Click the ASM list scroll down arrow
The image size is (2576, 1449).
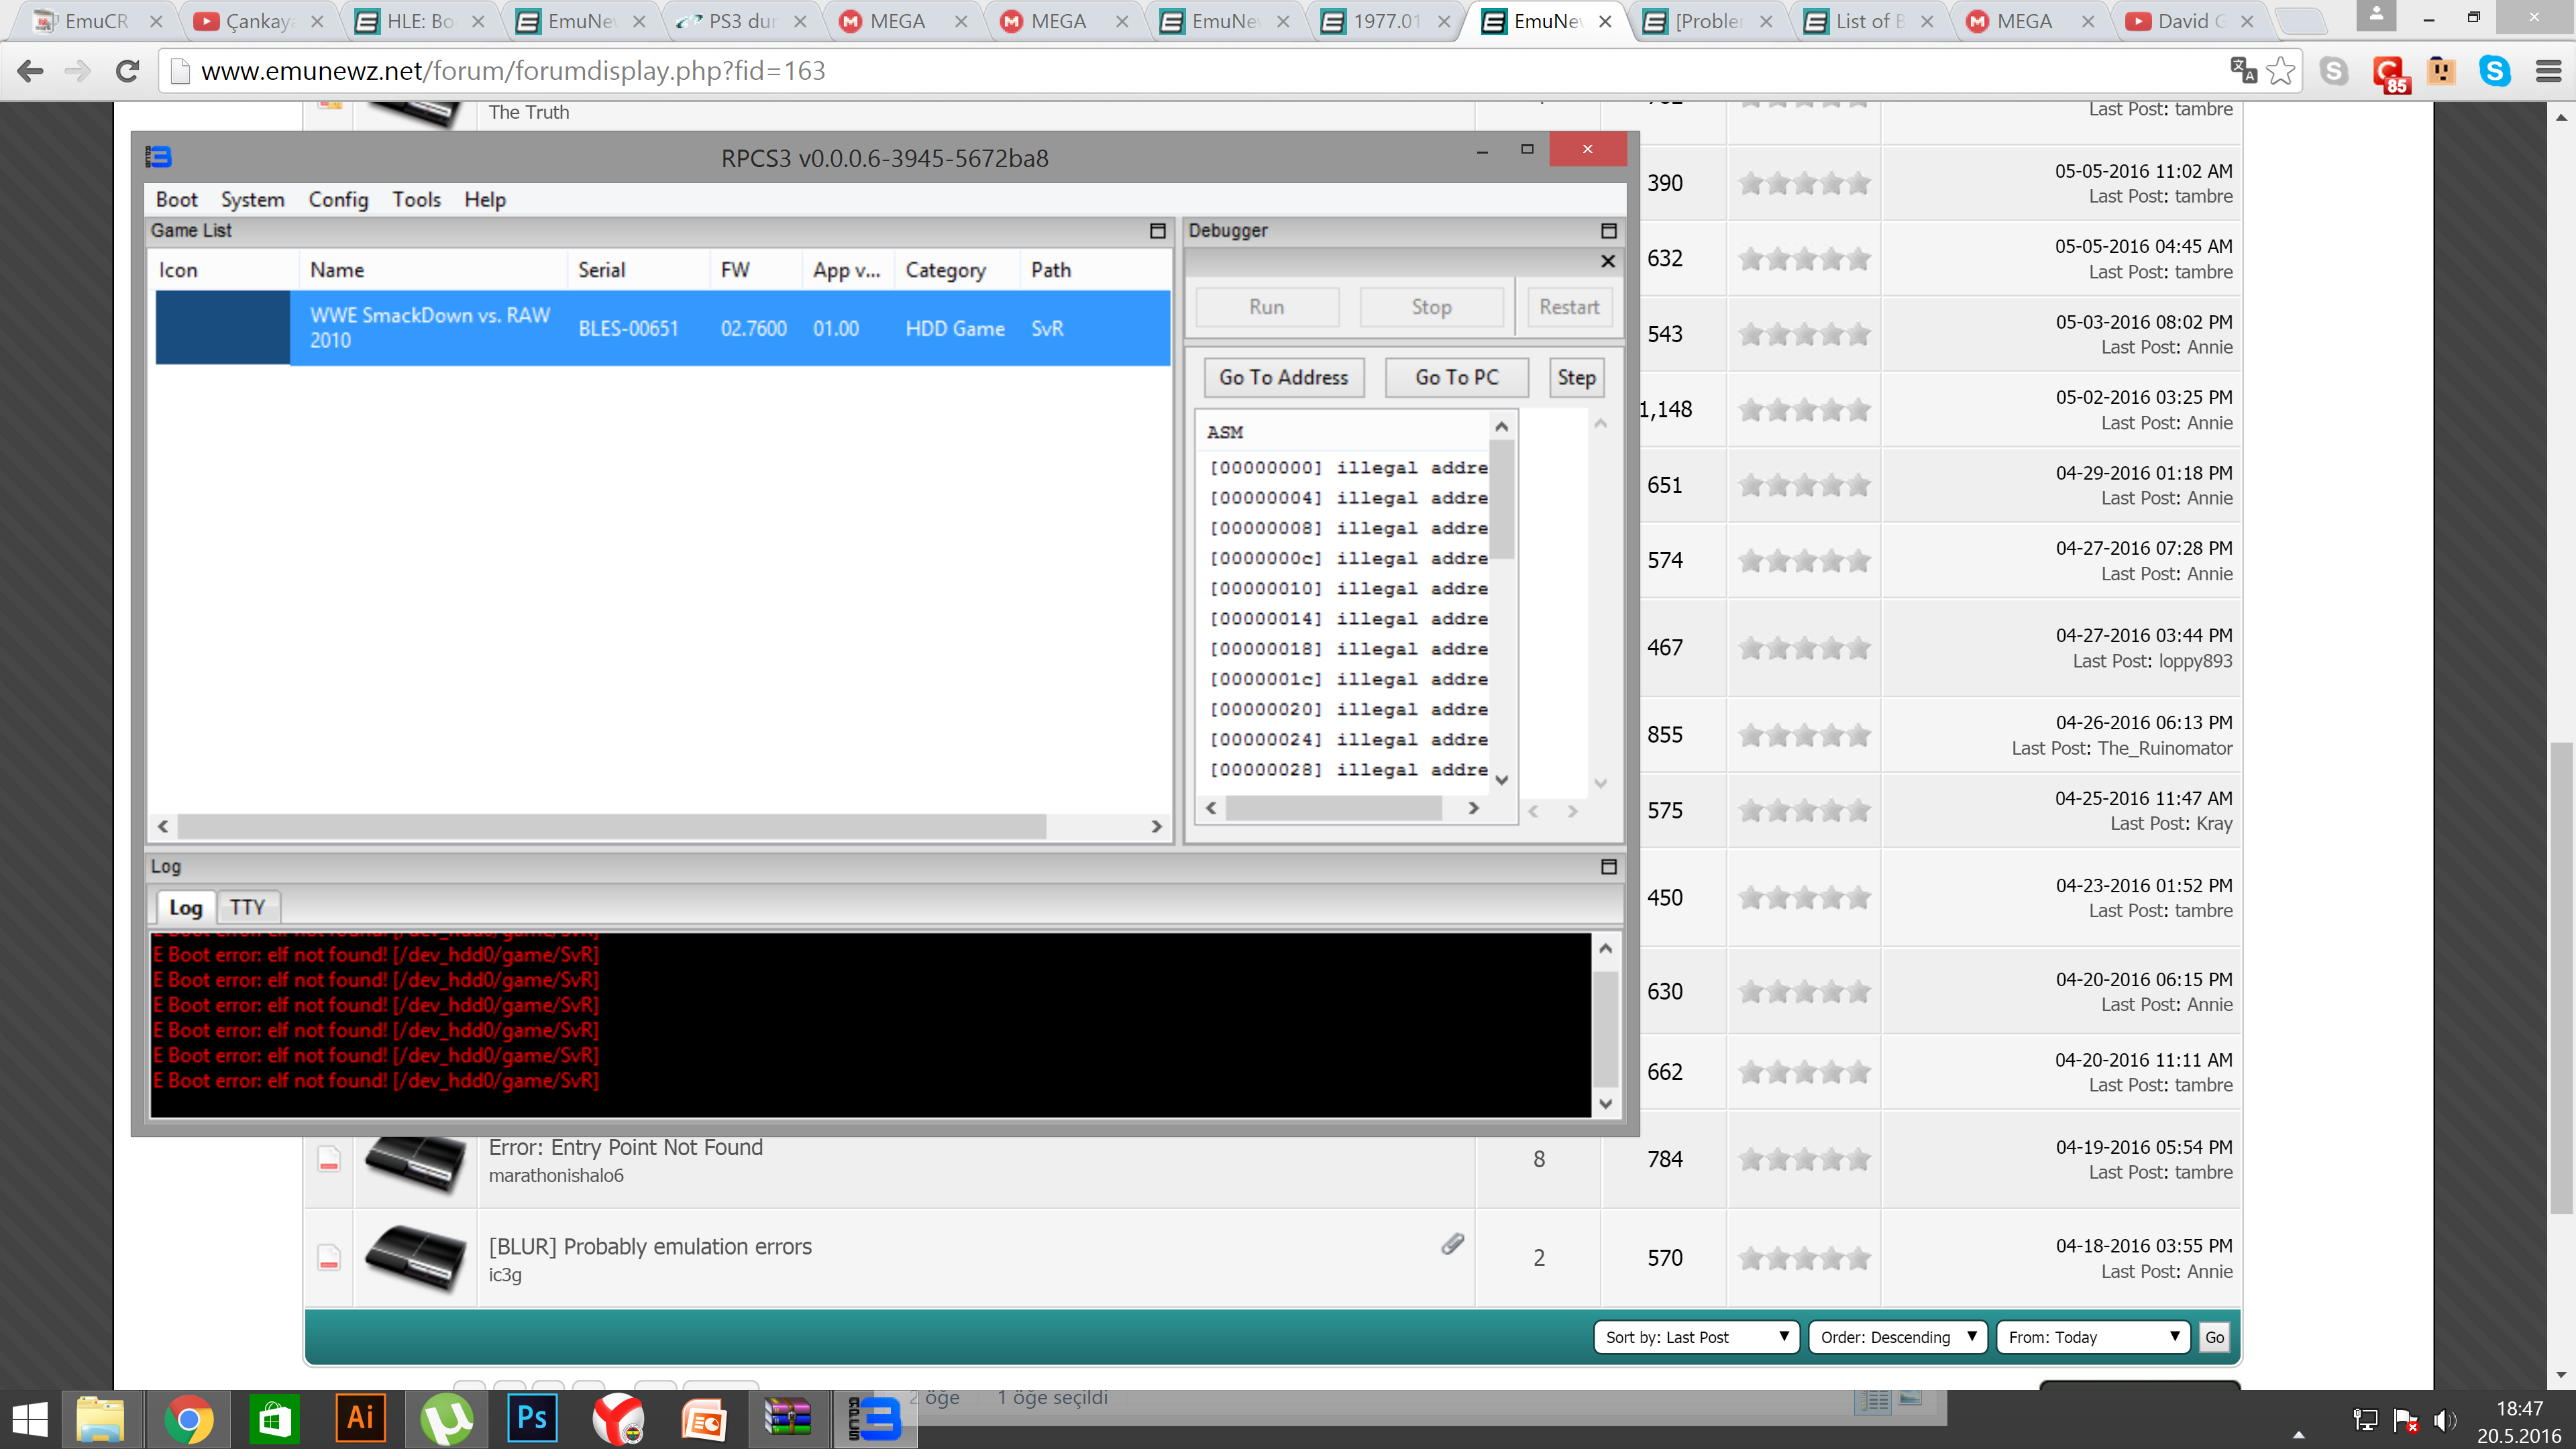pos(1502,779)
